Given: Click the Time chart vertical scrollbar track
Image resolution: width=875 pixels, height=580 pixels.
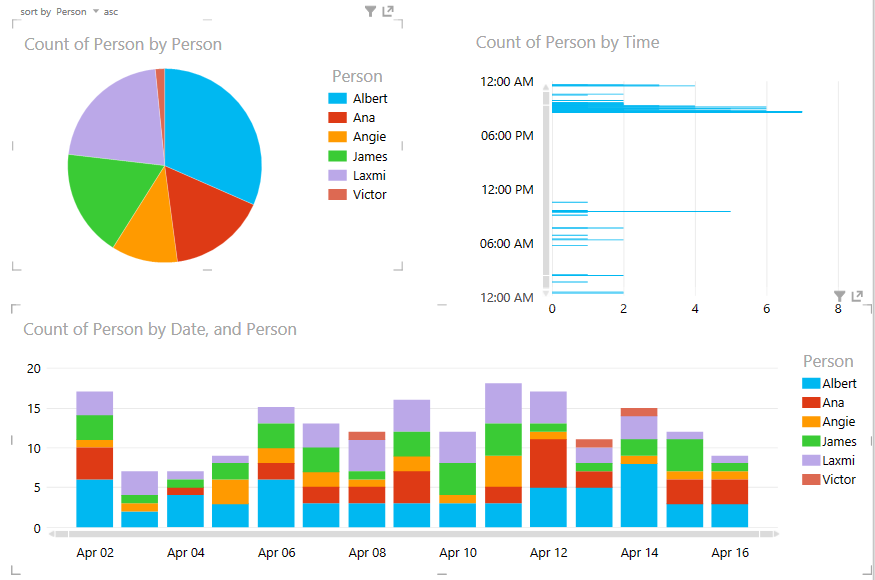Looking at the screenshot, I should coord(546,190).
